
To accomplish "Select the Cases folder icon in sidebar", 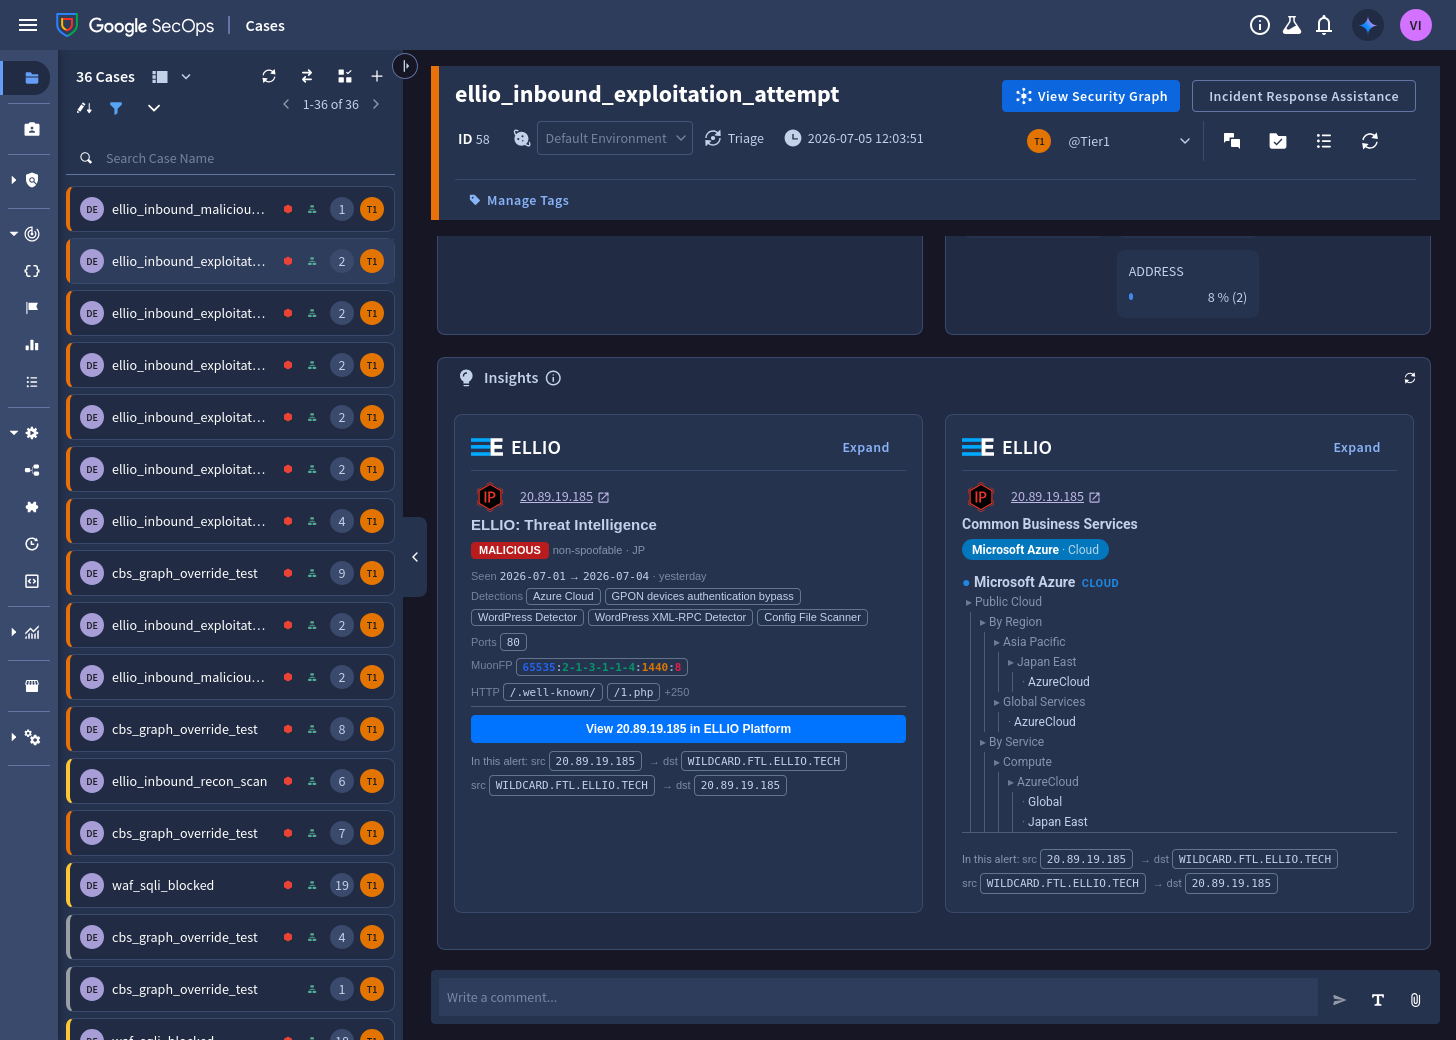I will coord(31,77).
